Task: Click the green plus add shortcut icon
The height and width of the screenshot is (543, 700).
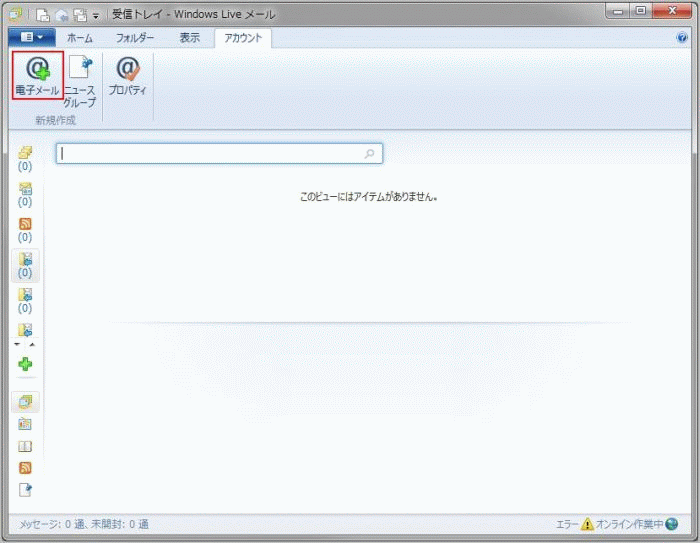Action: tap(25, 365)
